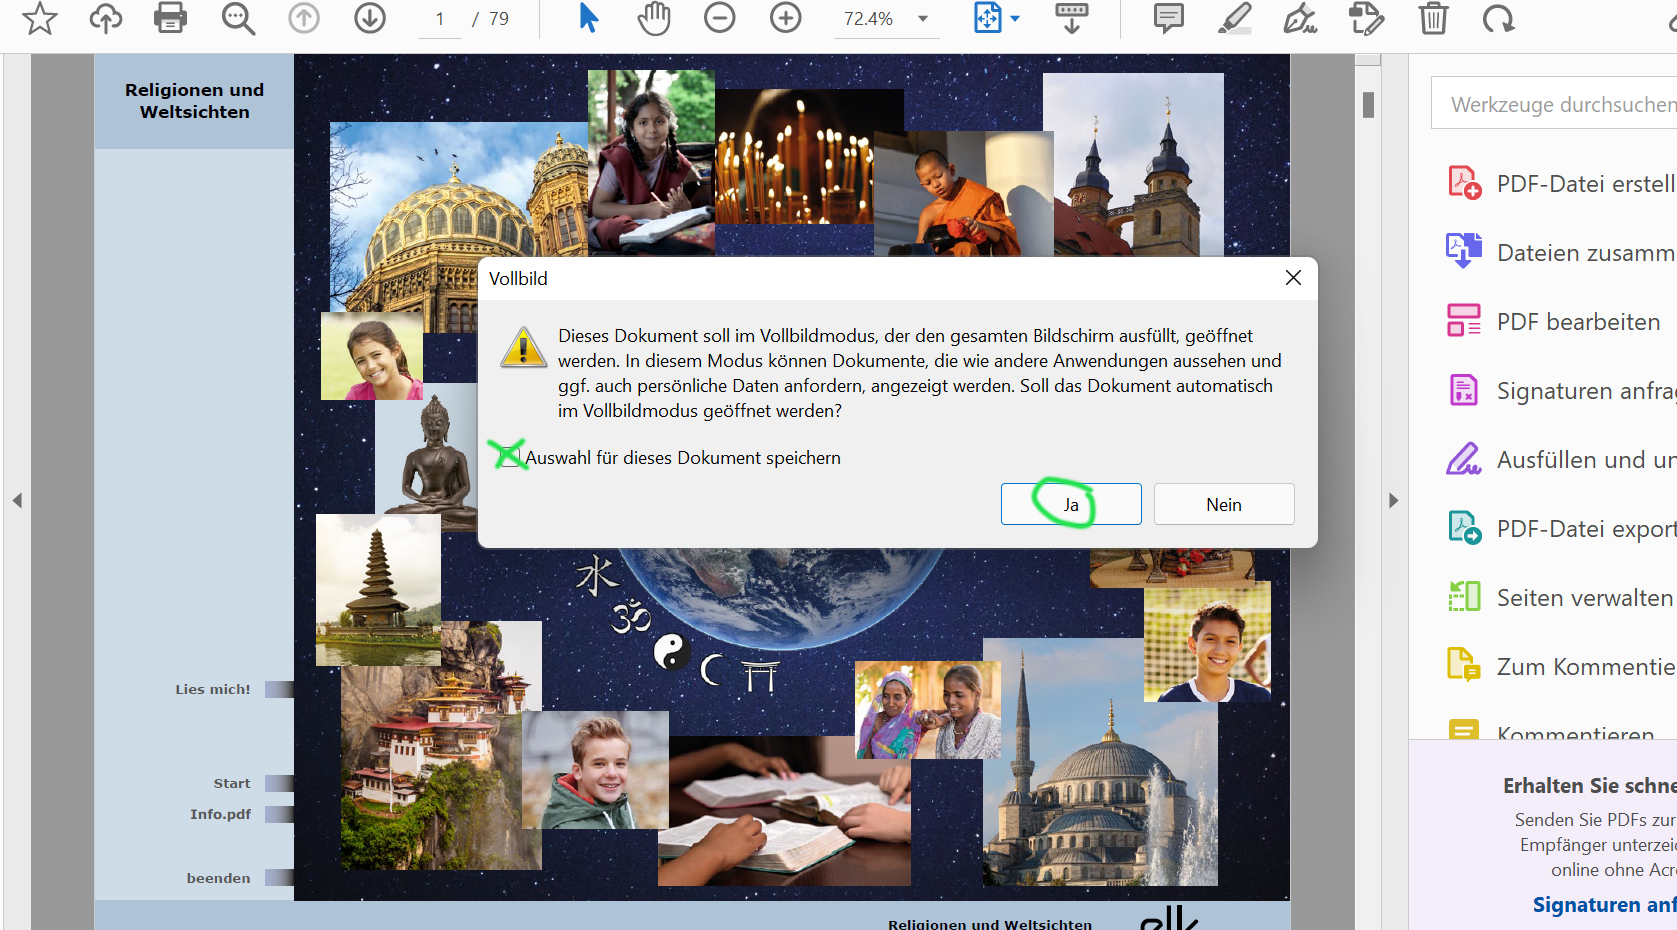Click the delete trash icon
Screen dimensions: 1677x930
point(1433,18)
